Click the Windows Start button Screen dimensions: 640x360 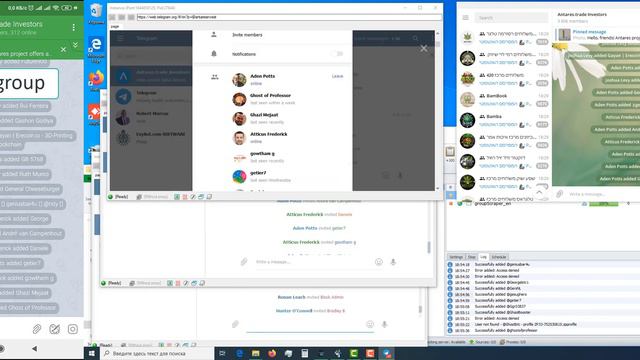pyautogui.click(x=92, y=353)
